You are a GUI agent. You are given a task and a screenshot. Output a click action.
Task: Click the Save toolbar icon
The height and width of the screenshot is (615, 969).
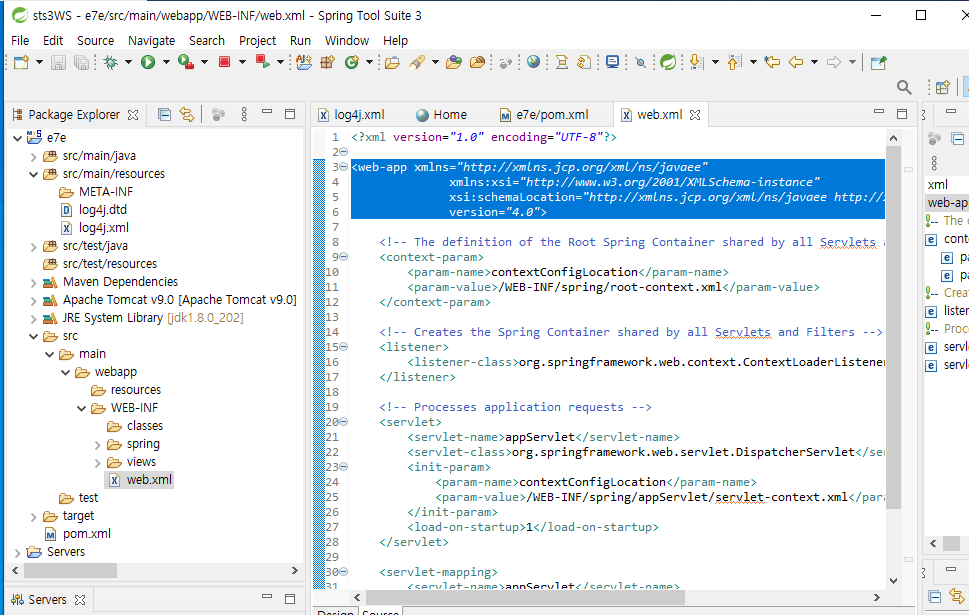click(x=58, y=62)
